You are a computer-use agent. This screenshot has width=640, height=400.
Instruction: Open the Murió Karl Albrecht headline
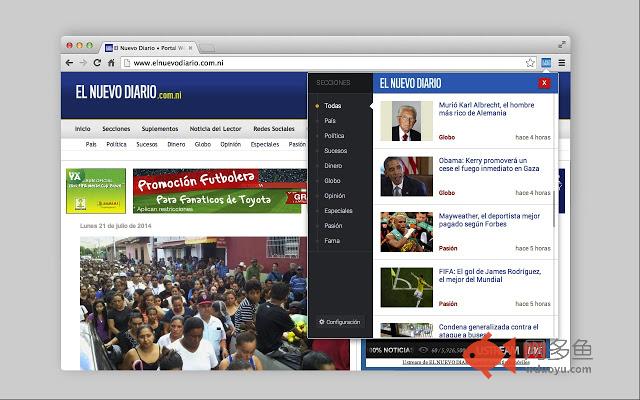(486, 109)
